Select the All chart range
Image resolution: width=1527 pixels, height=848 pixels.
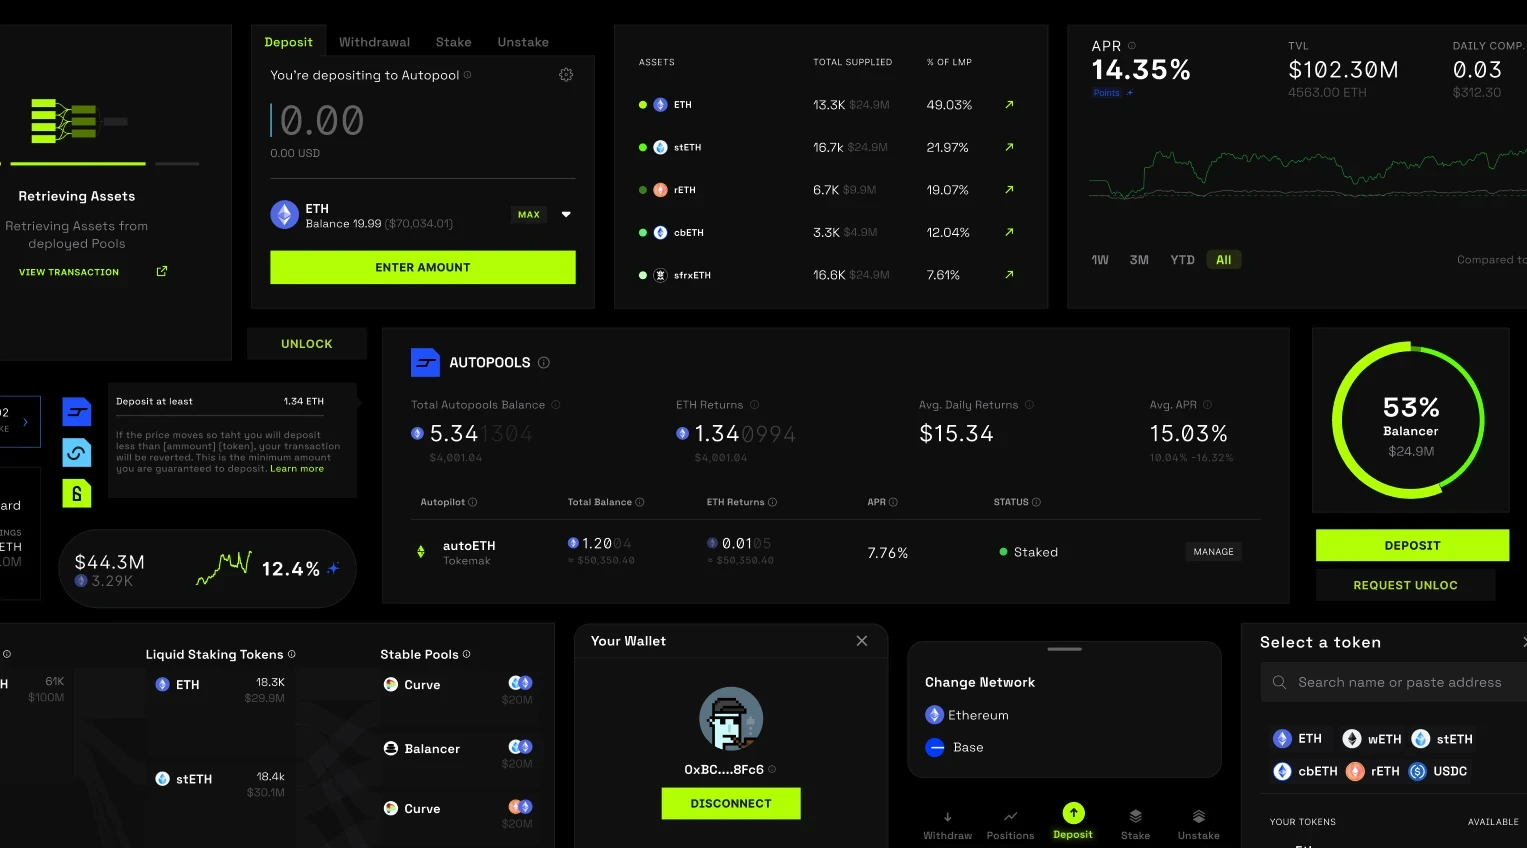pos(1224,260)
